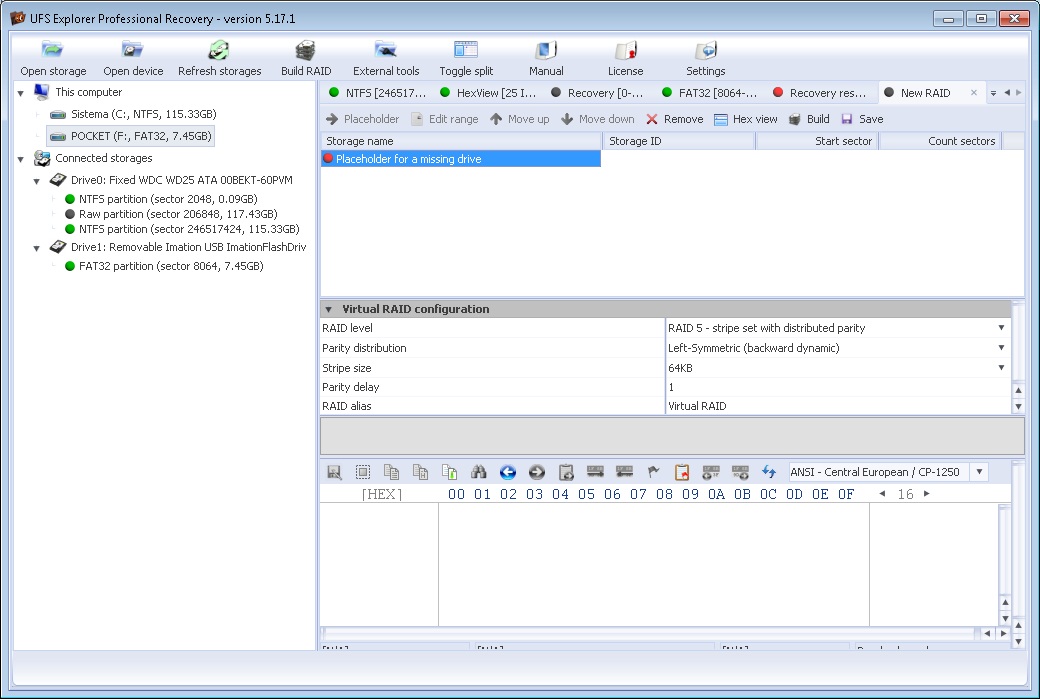Screen dimensions: 1040x699
Task: Decrease hex bytes-per-row with left arrow
Action: coord(882,493)
